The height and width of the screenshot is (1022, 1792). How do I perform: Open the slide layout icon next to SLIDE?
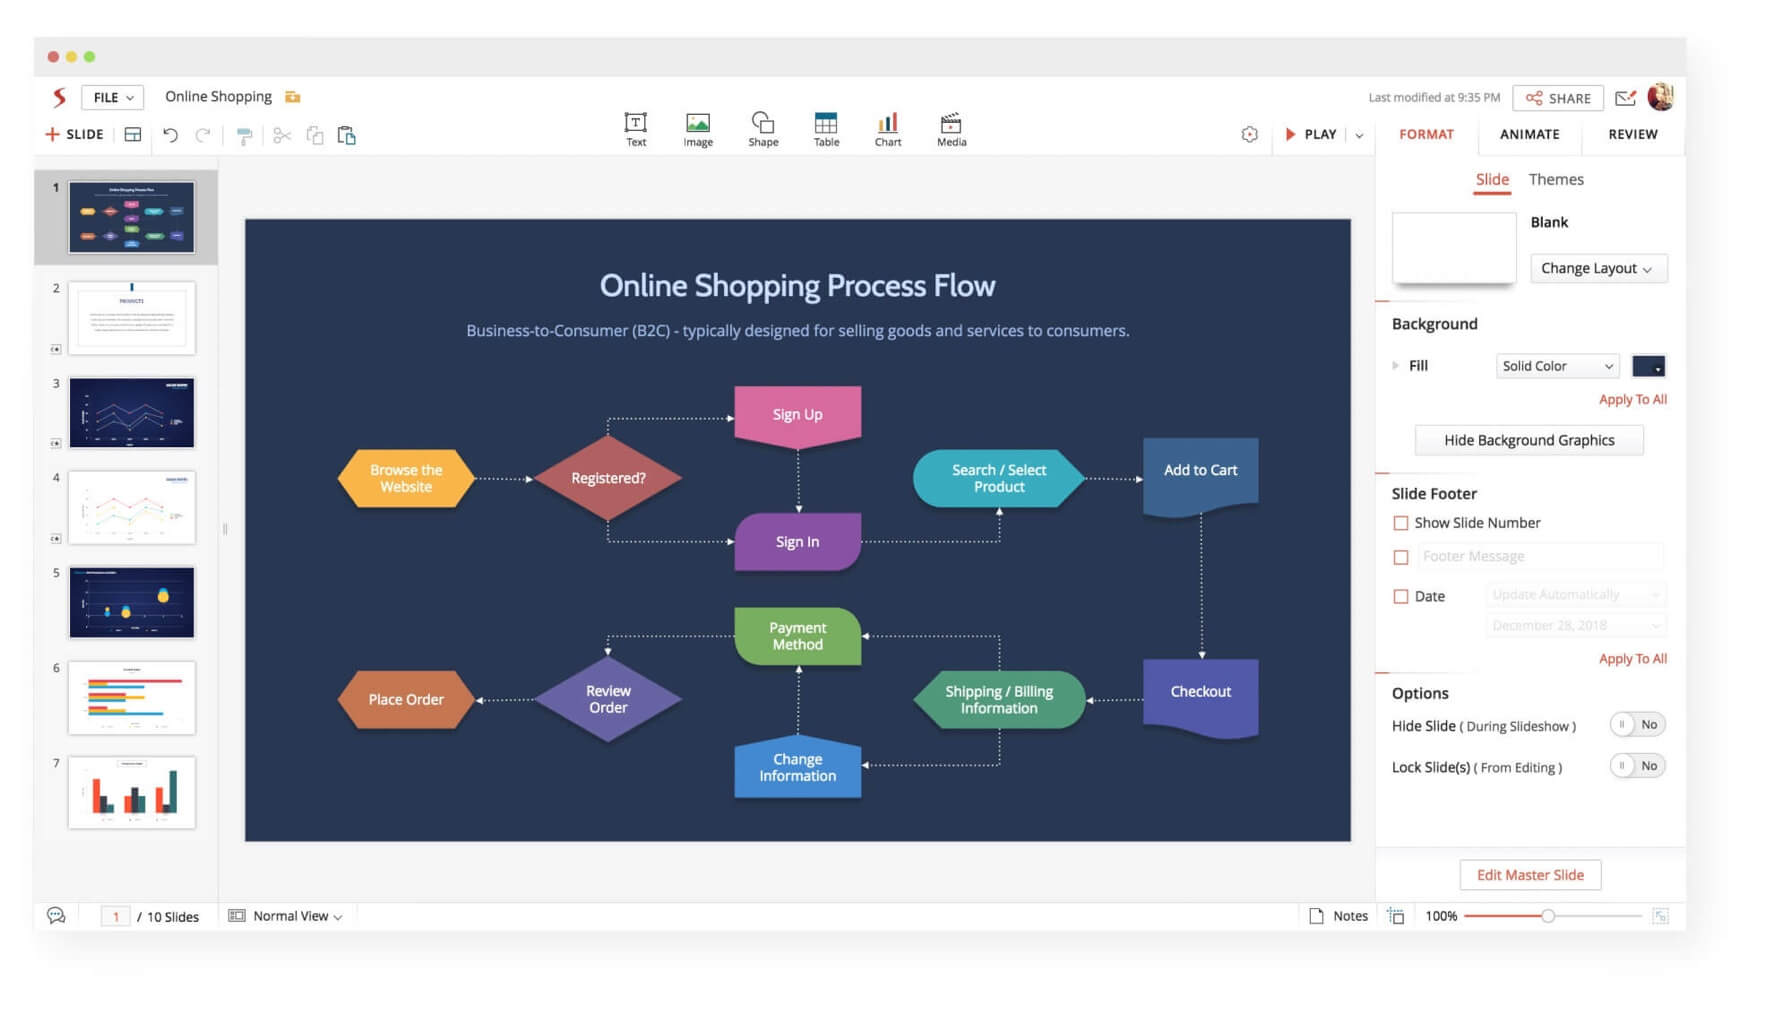click(133, 134)
